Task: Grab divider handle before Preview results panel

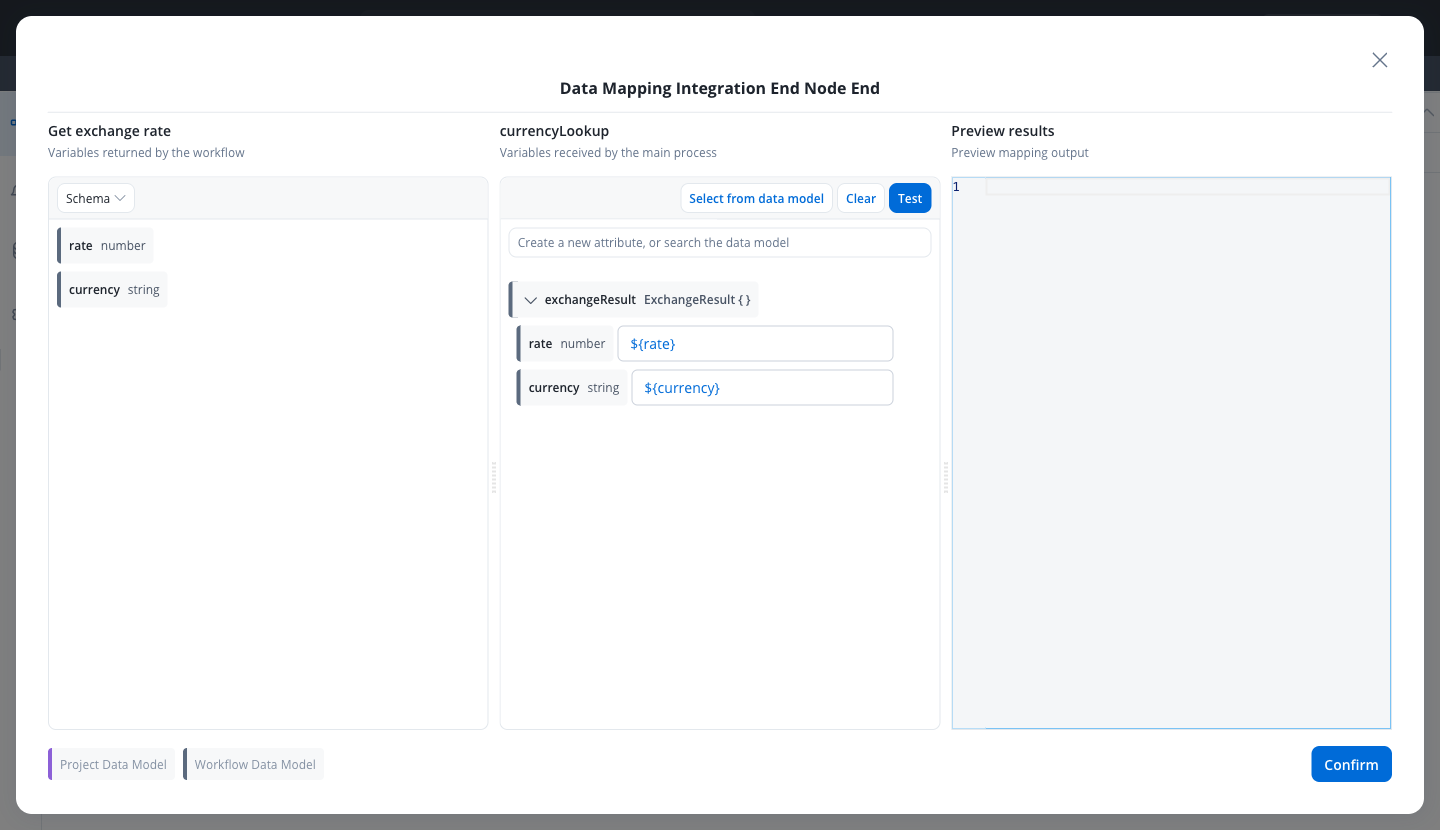Action: pos(946,477)
